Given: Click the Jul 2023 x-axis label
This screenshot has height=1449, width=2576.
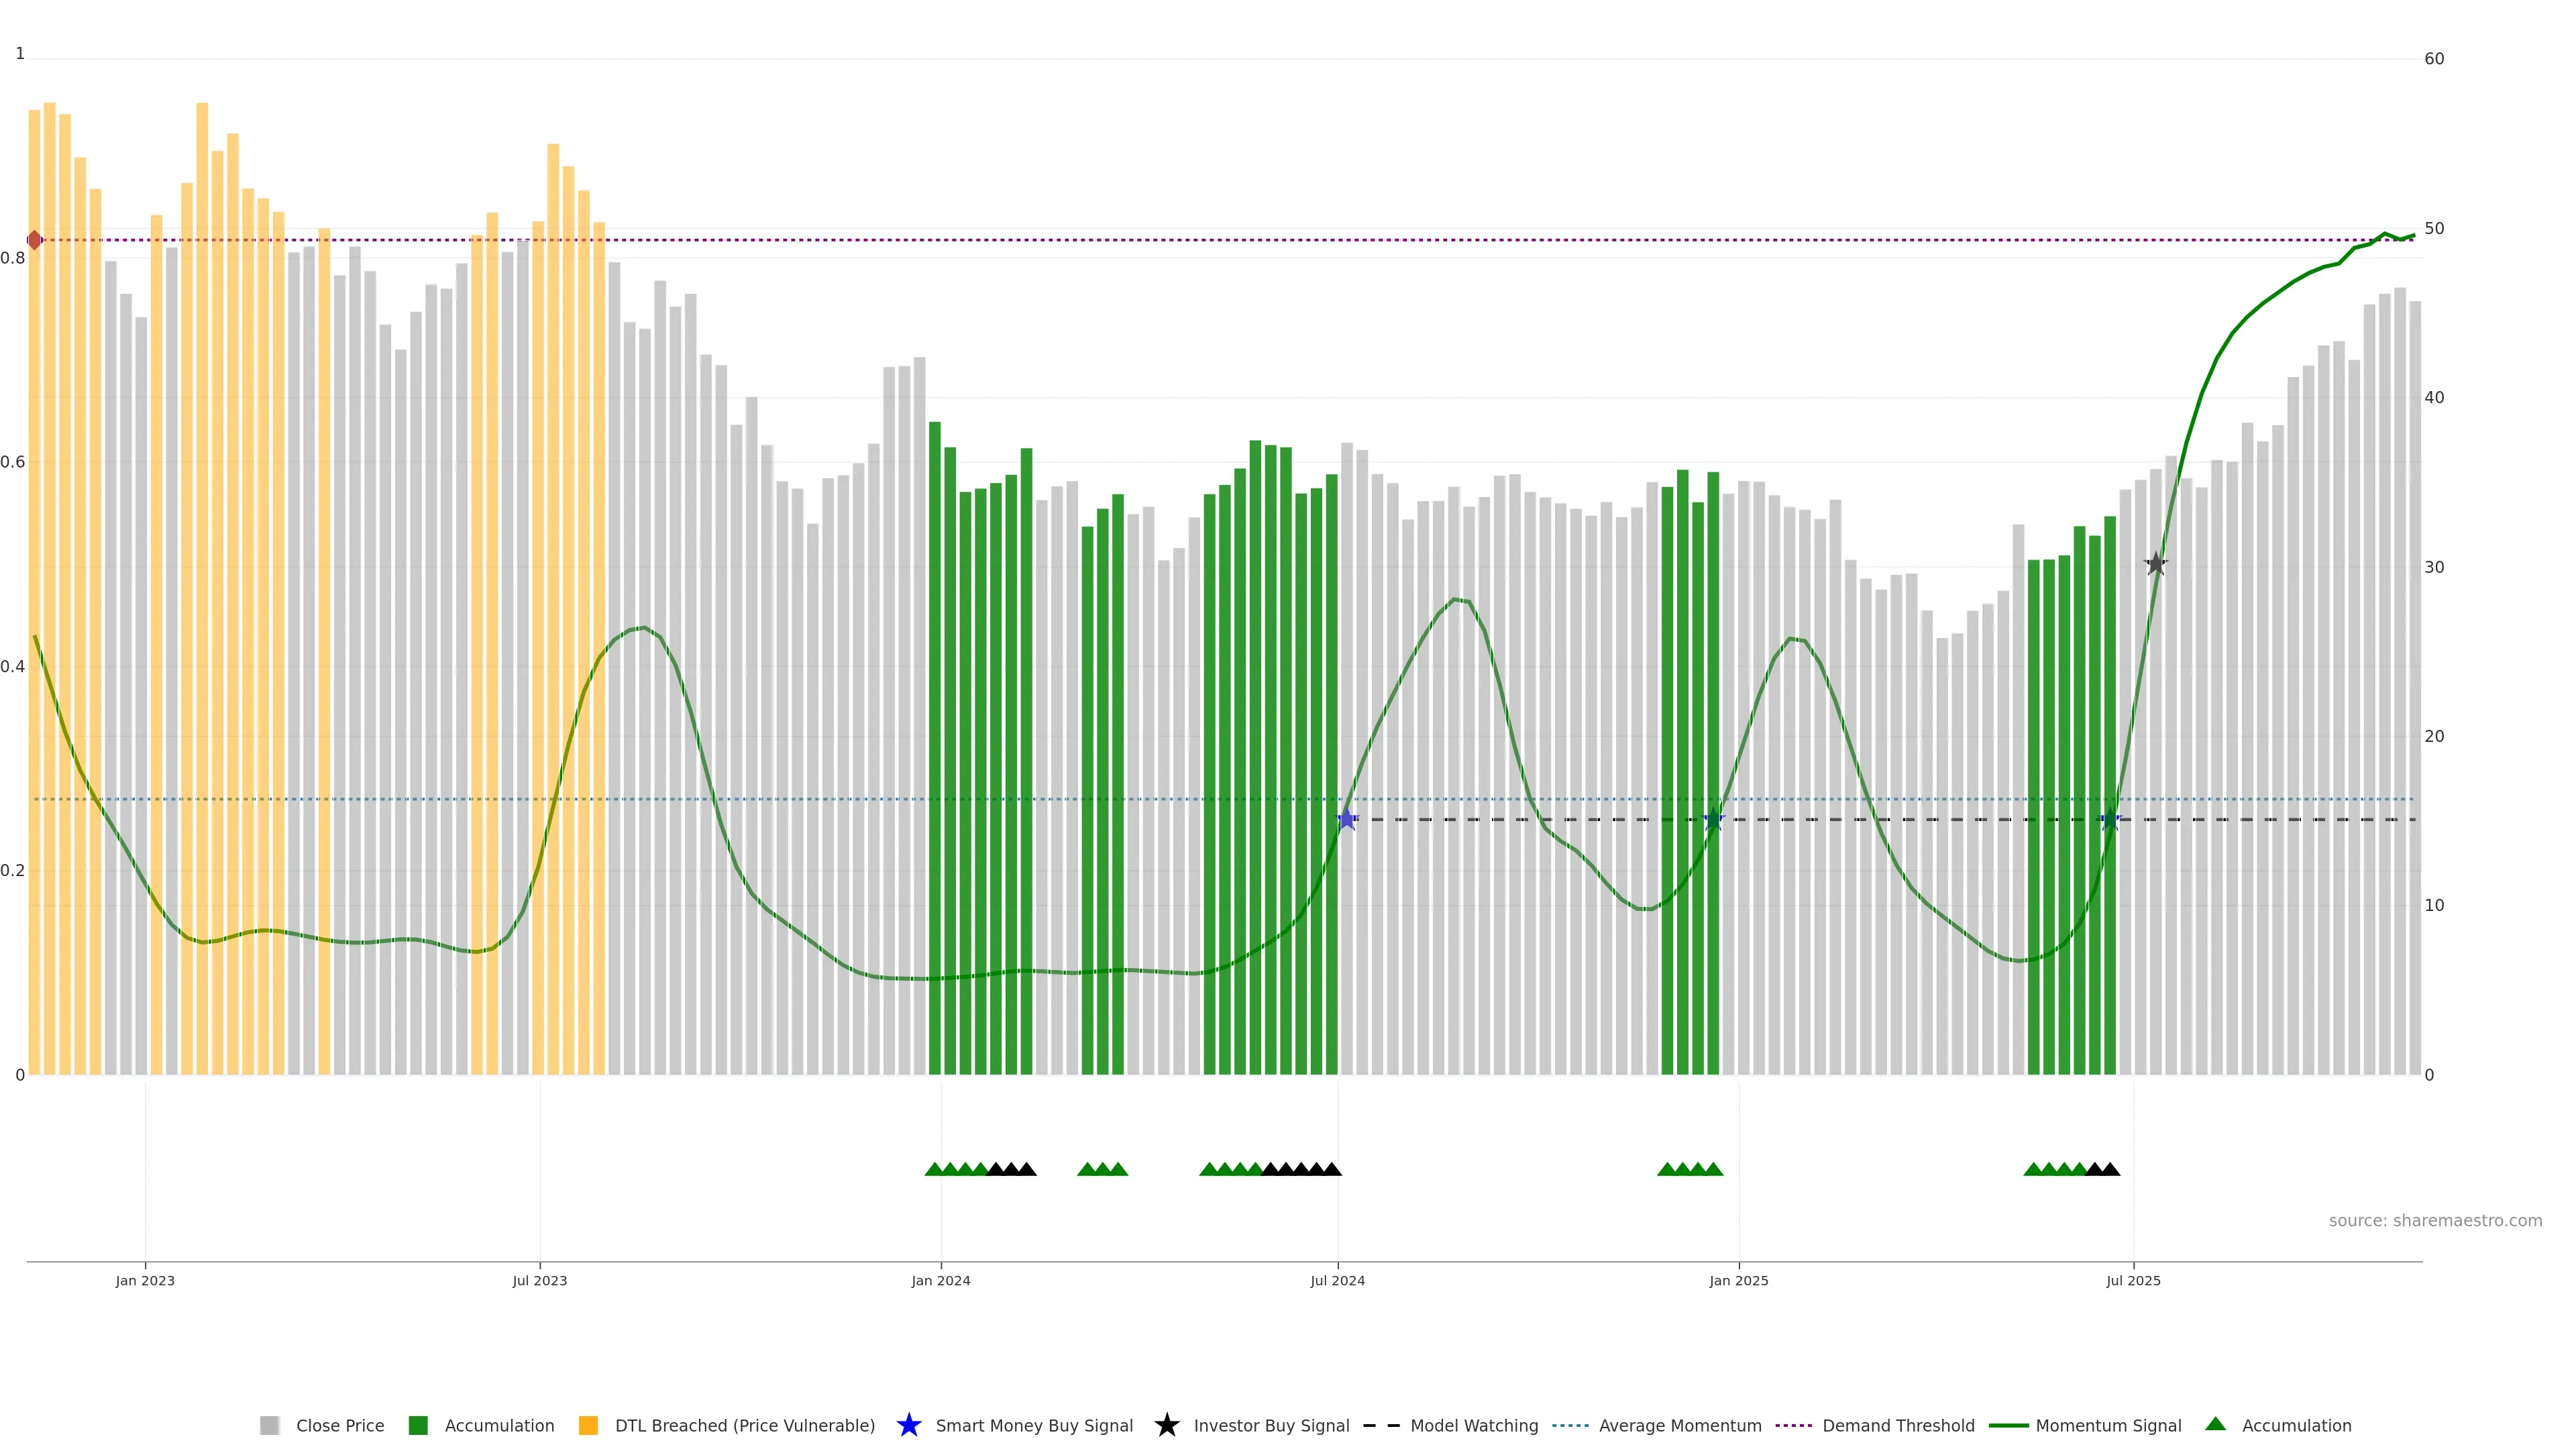Looking at the screenshot, I should 539,1281.
